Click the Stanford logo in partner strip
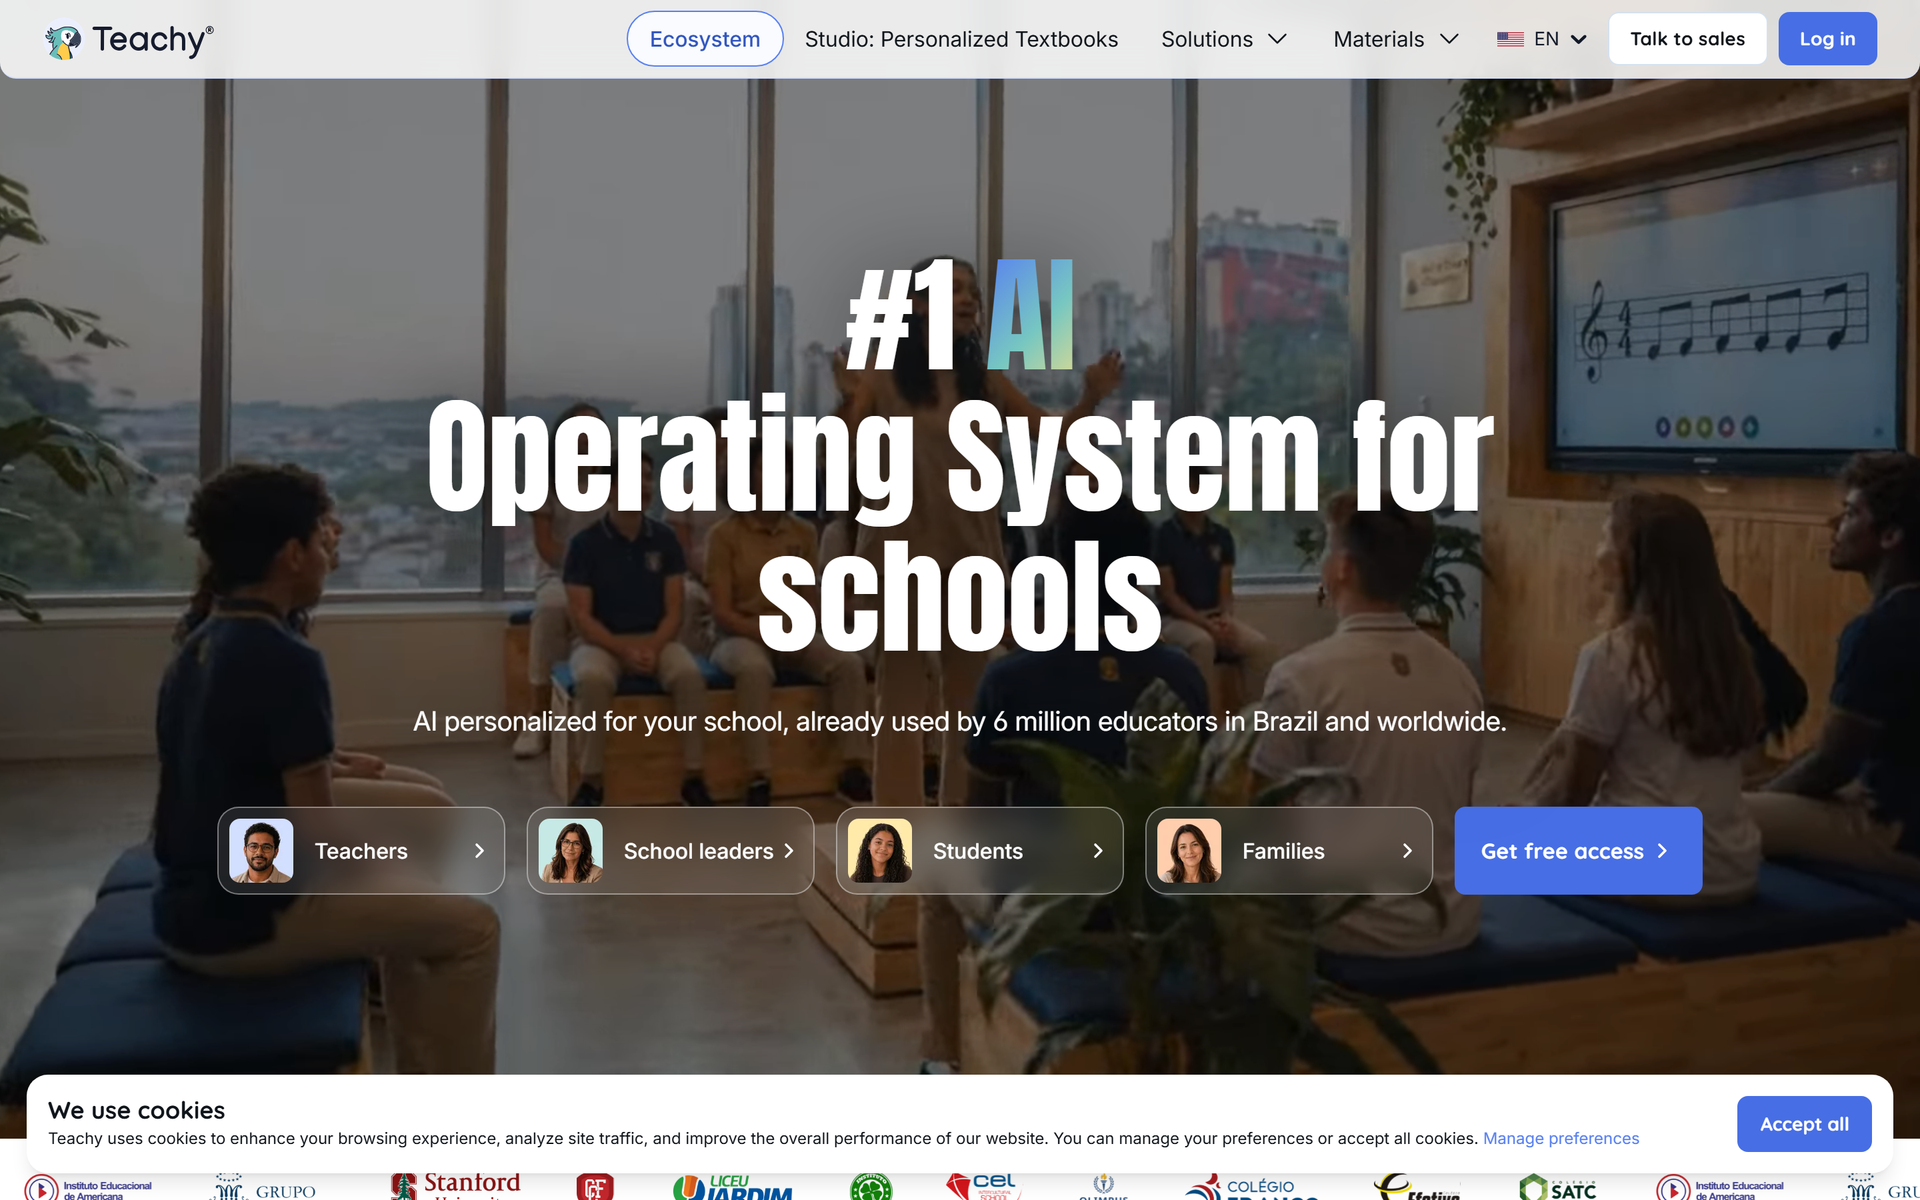This screenshot has width=1920, height=1200. (x=456, y=1187)
